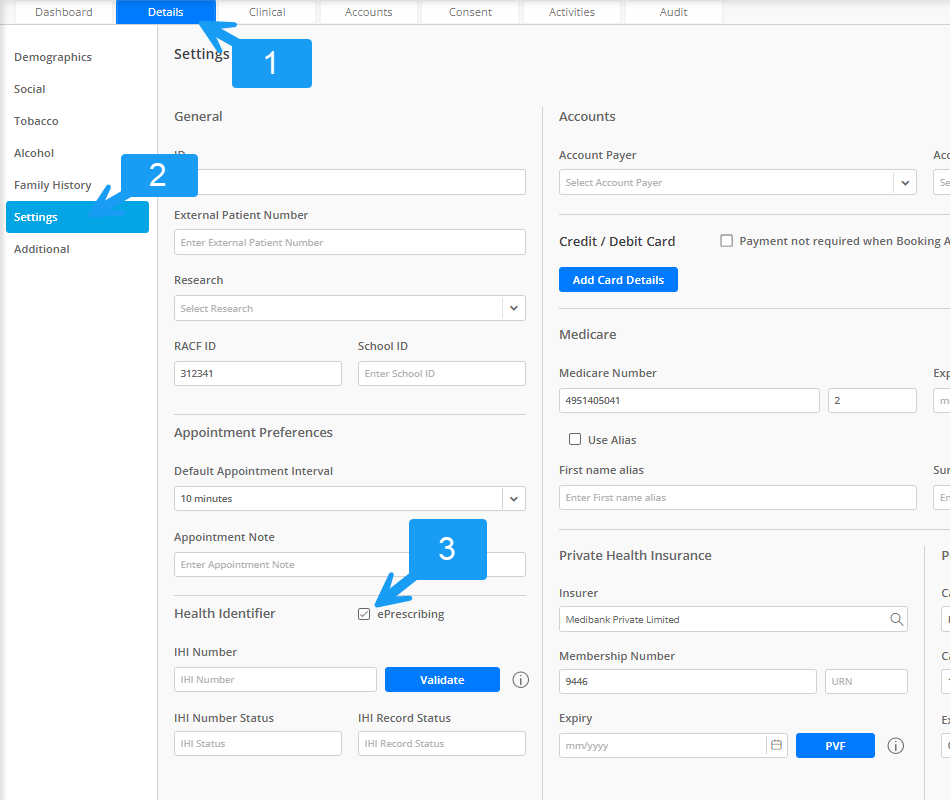Choose Settings in sidebar
Image resolution: width=950 pixels, height=800 pixels.
pos(77,217)
